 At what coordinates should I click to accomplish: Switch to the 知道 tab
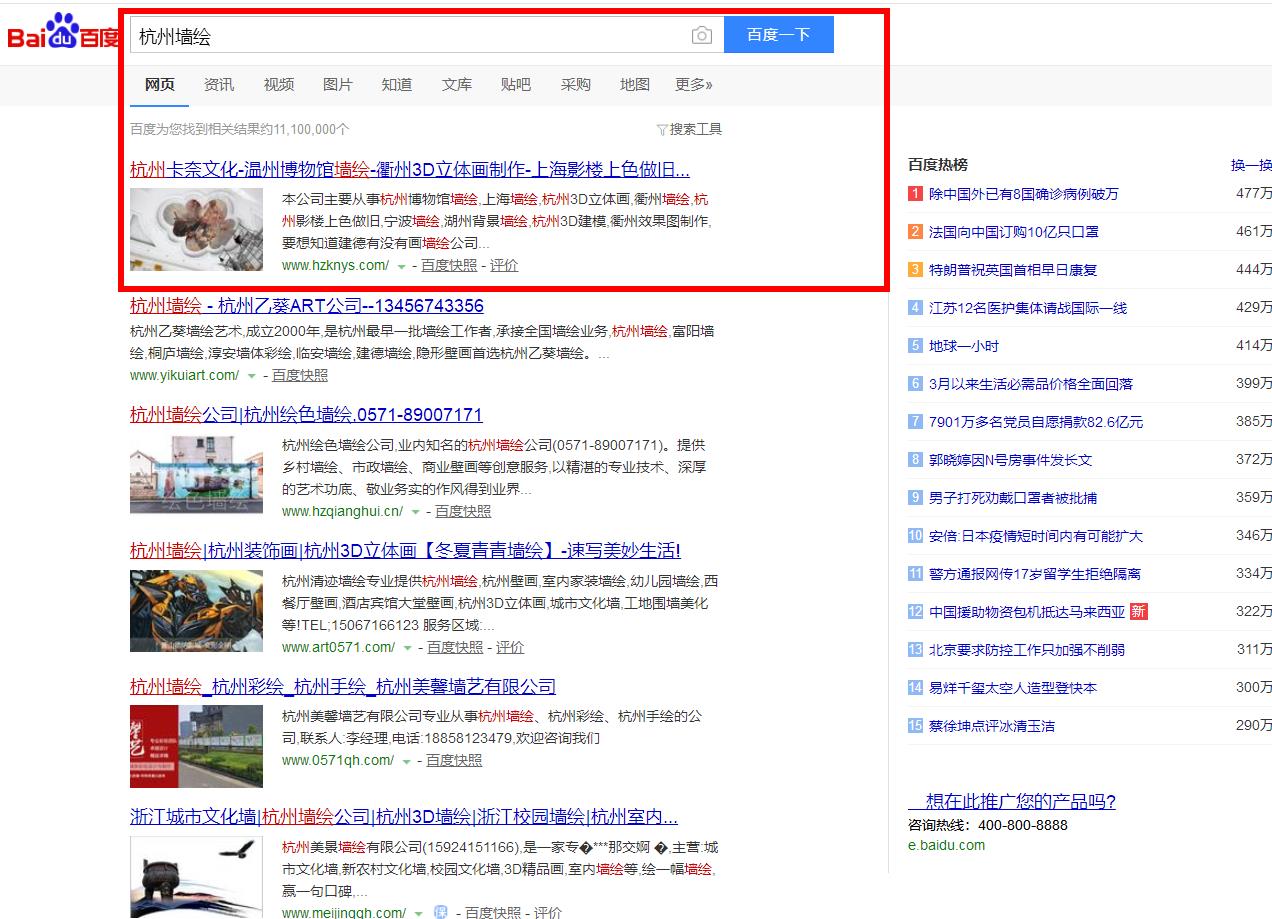coord(397,85)
